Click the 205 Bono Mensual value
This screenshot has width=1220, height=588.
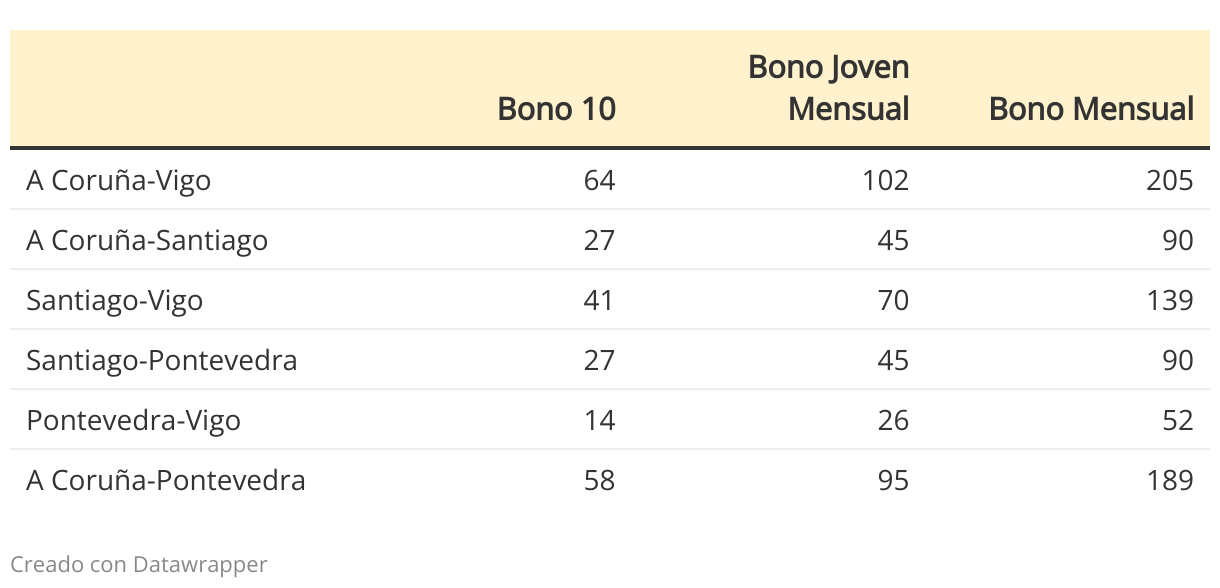point(1170,180)
